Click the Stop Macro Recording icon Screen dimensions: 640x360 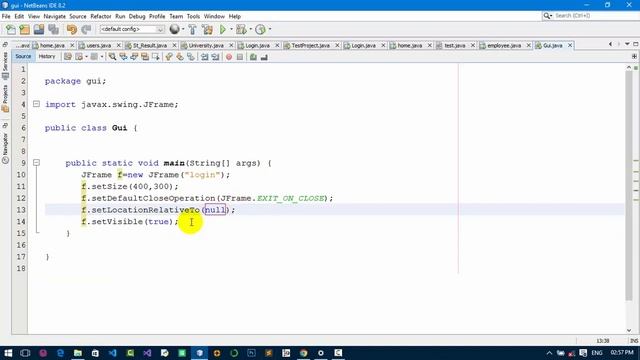click(240, 57)
